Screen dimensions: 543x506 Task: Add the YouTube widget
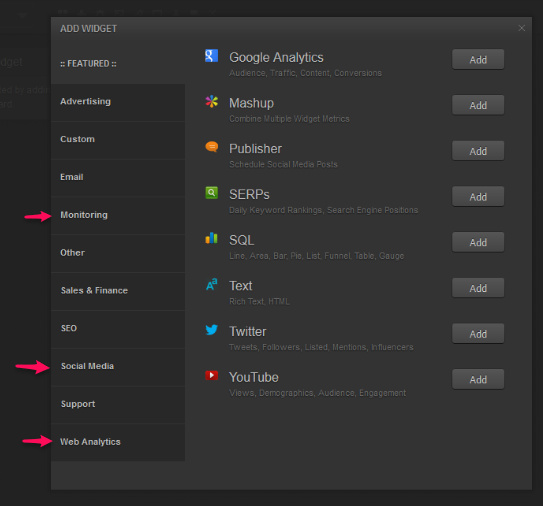478,380
